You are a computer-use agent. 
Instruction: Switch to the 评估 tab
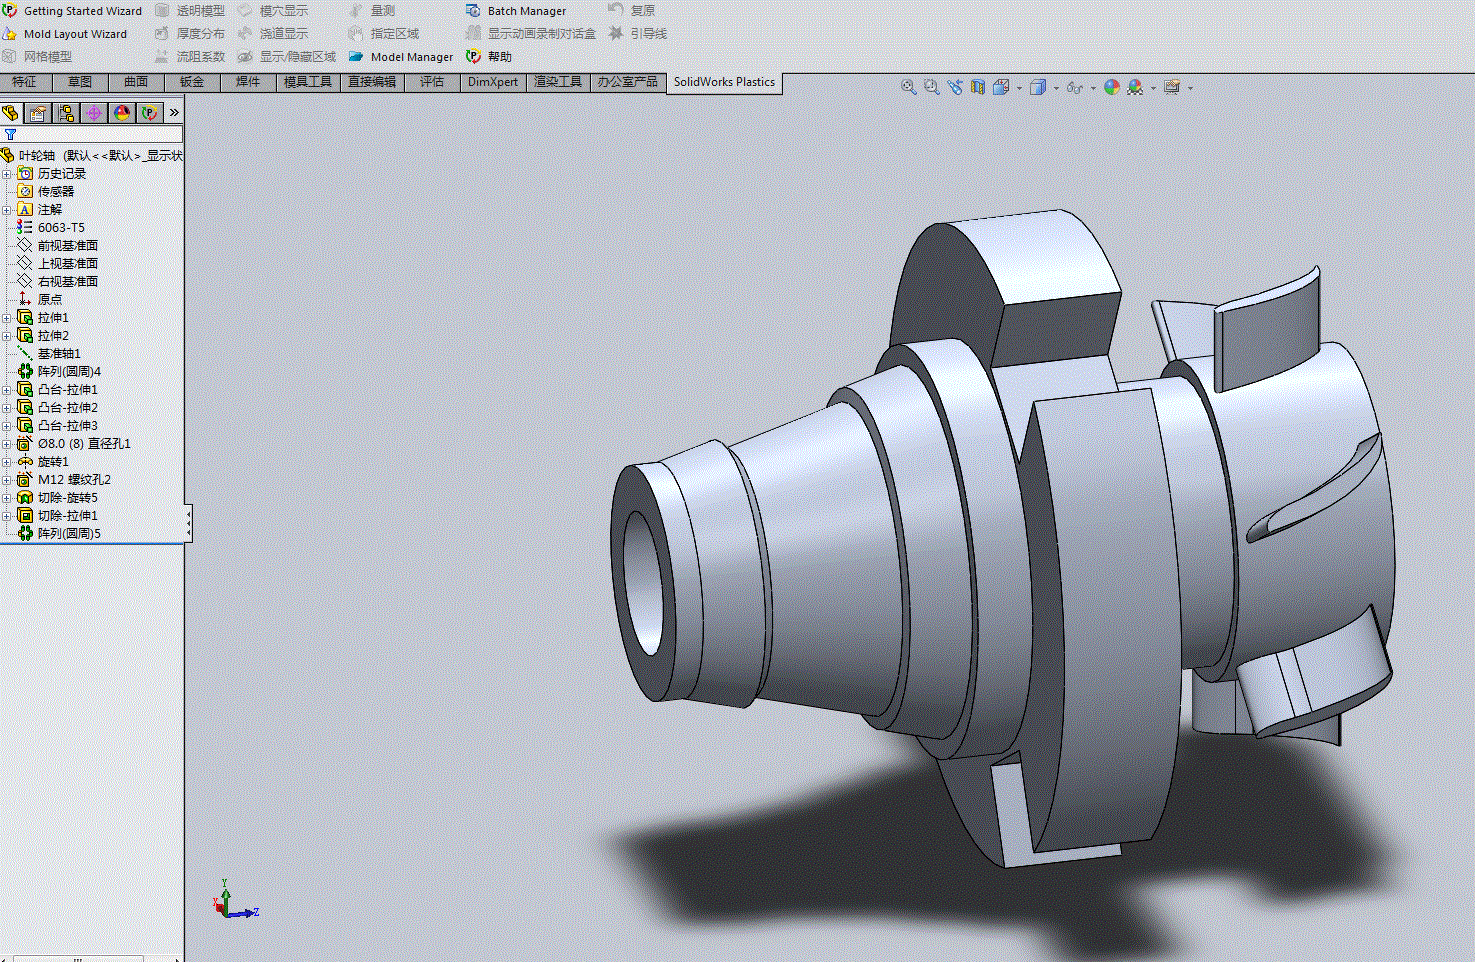tap(432, 82)
